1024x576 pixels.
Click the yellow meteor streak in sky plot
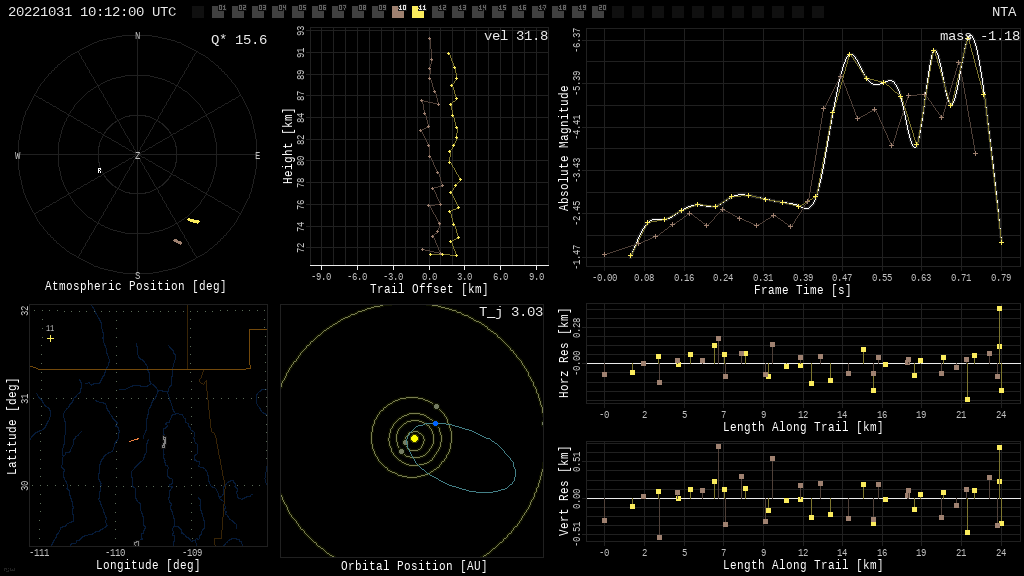click(x=193, y=221)
